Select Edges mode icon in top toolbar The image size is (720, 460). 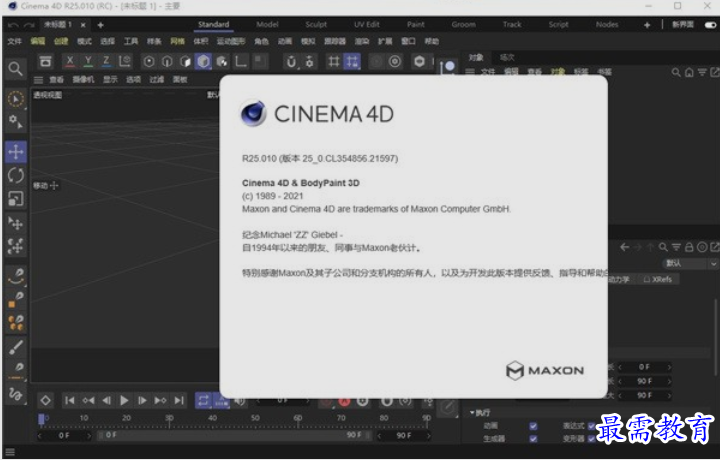coord(167,62)
